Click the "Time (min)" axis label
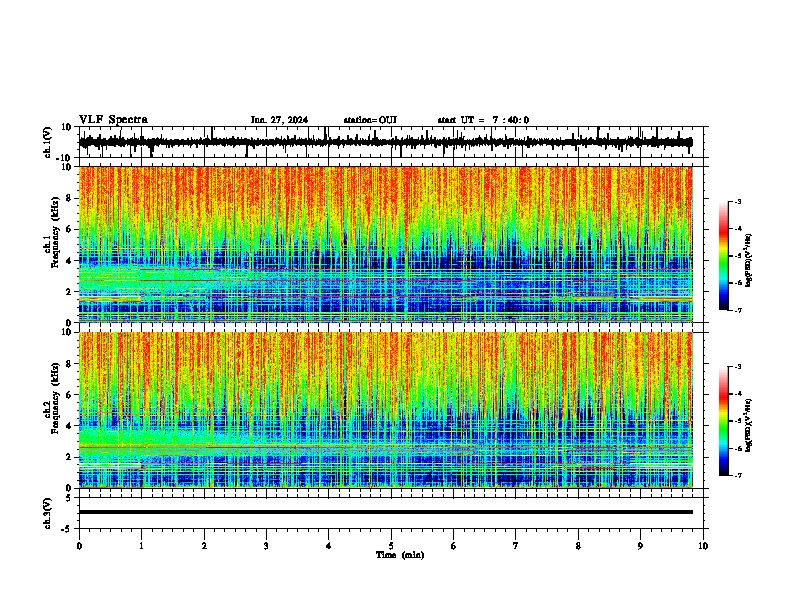The height and width of the screenshot is (612, 792). click(x=400, y=555)
